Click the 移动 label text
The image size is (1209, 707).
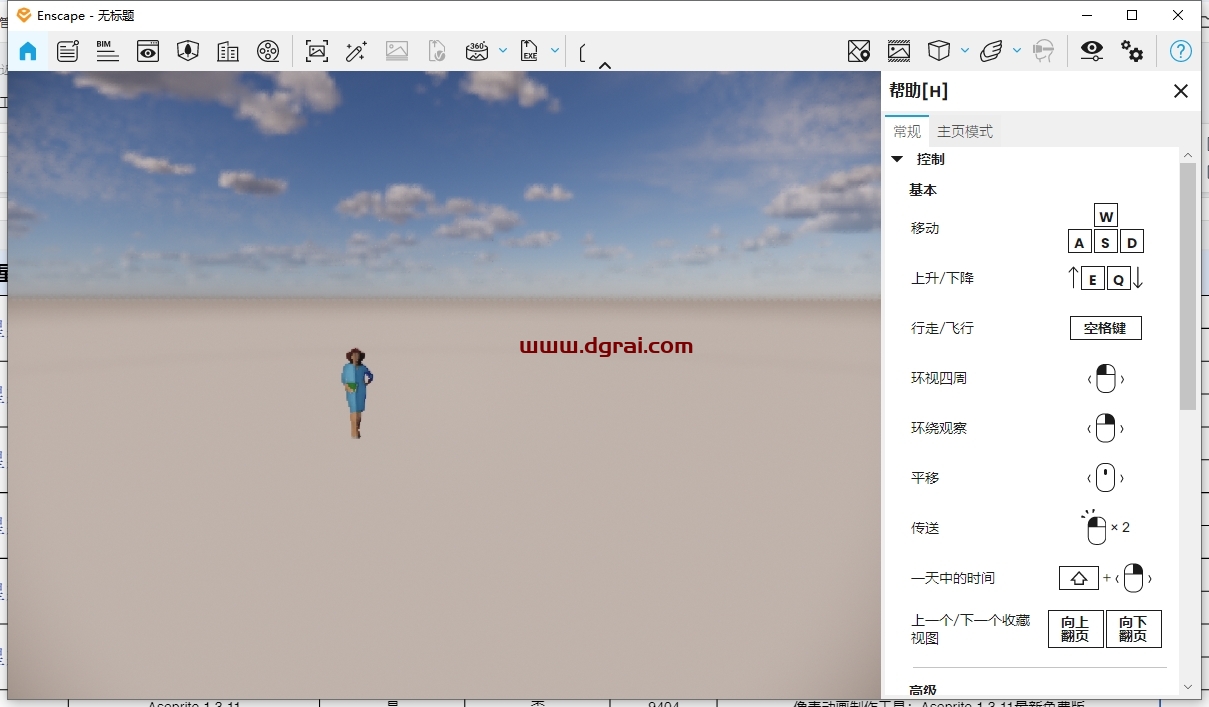(x=925, y=228)
